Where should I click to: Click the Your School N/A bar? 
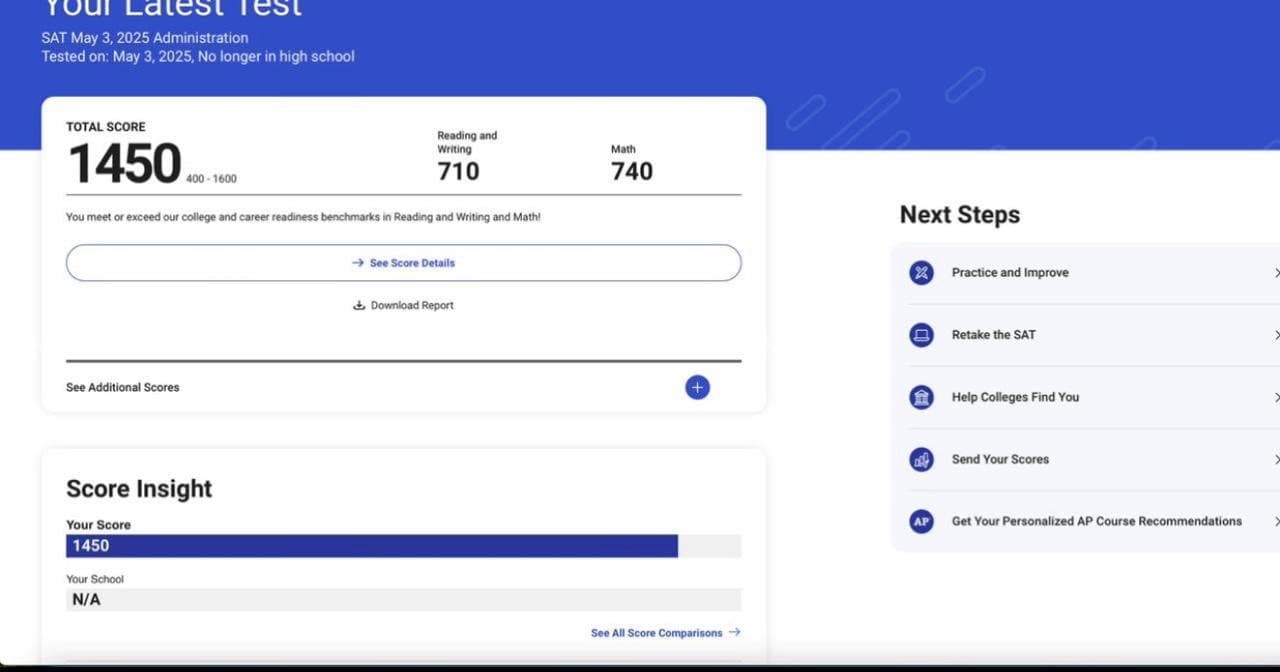pos(403,600)
